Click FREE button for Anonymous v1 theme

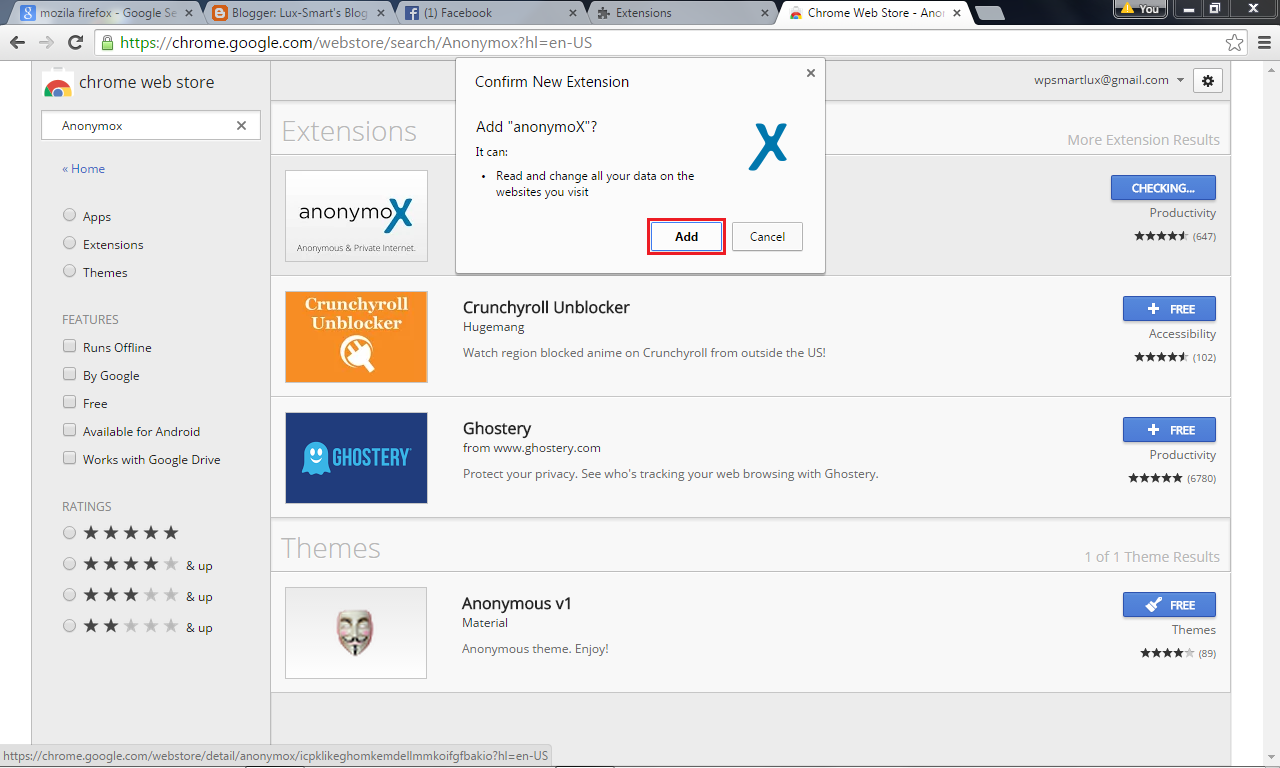[x=1169, y=605]
